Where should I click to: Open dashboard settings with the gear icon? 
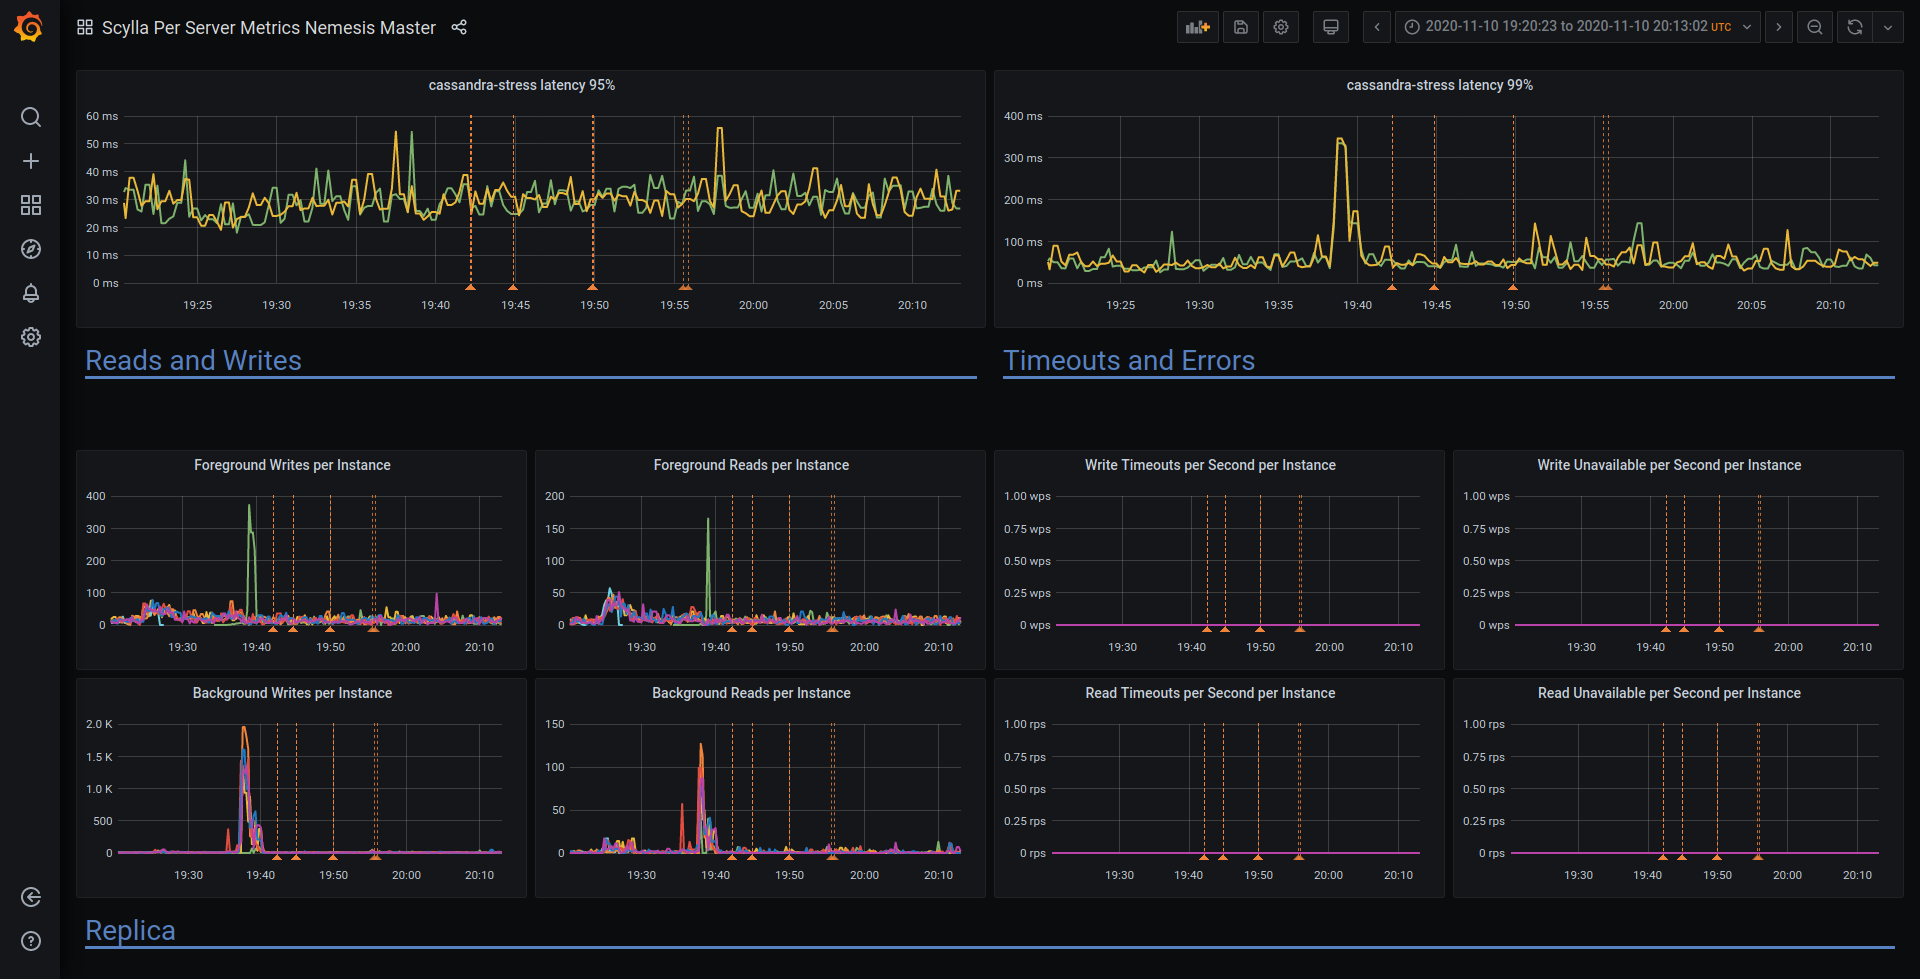click(1281, 27)
